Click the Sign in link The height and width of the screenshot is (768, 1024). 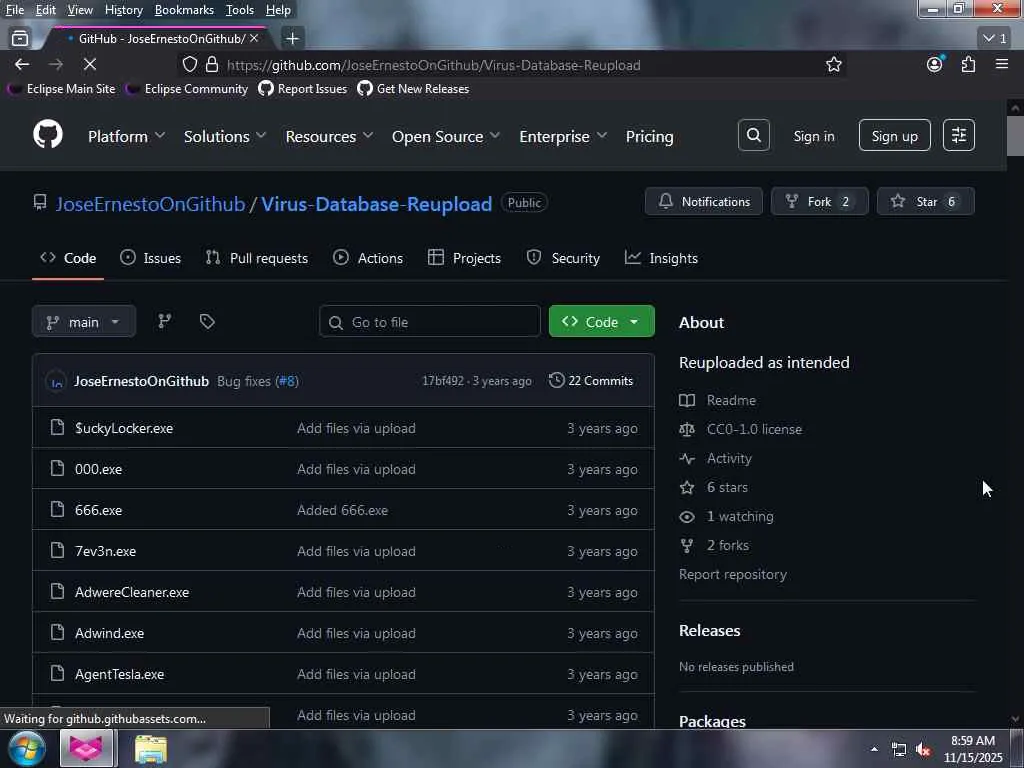click(x=814, y=136)
